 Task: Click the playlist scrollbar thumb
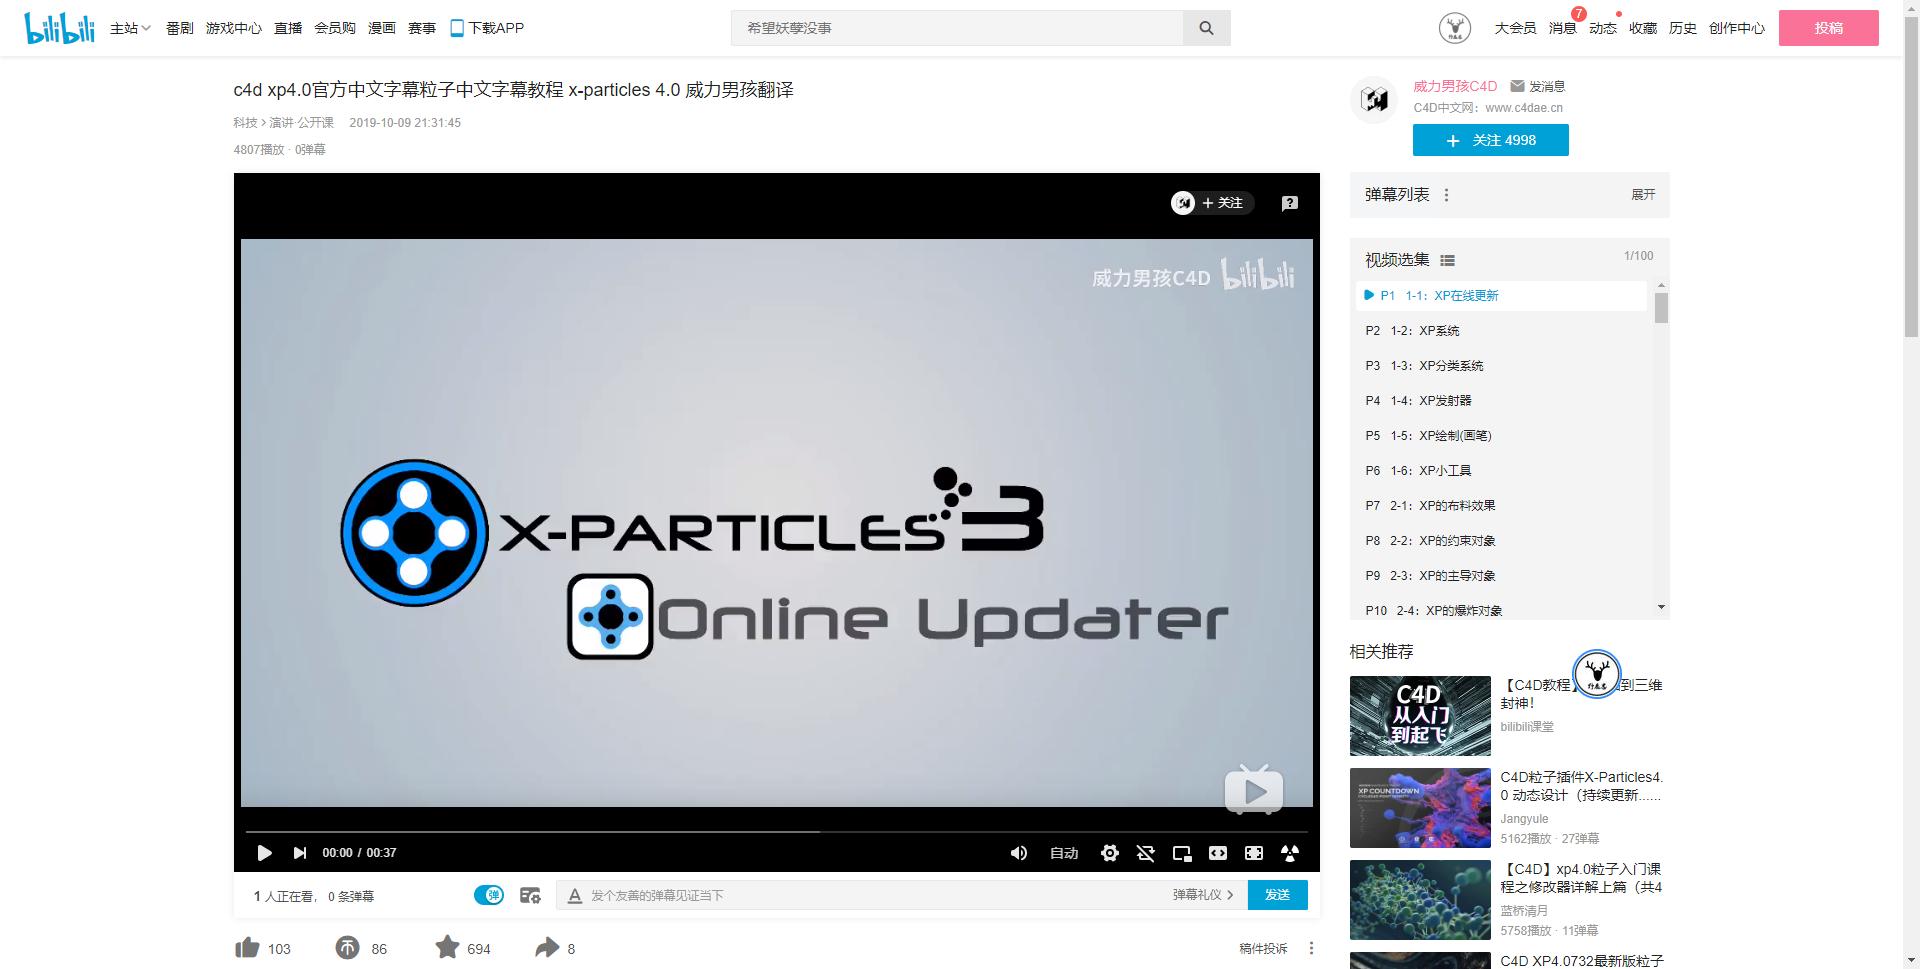coord(1661,307)
